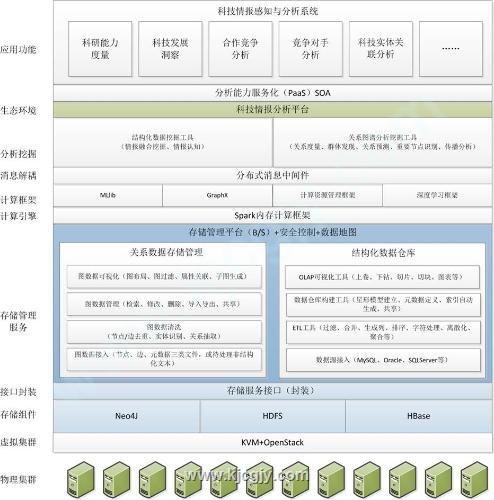The image size is (494, 500).
Task: Select the green 科技情报分析平台 bar
Action: pyautogui.click(x=273, y=110)
